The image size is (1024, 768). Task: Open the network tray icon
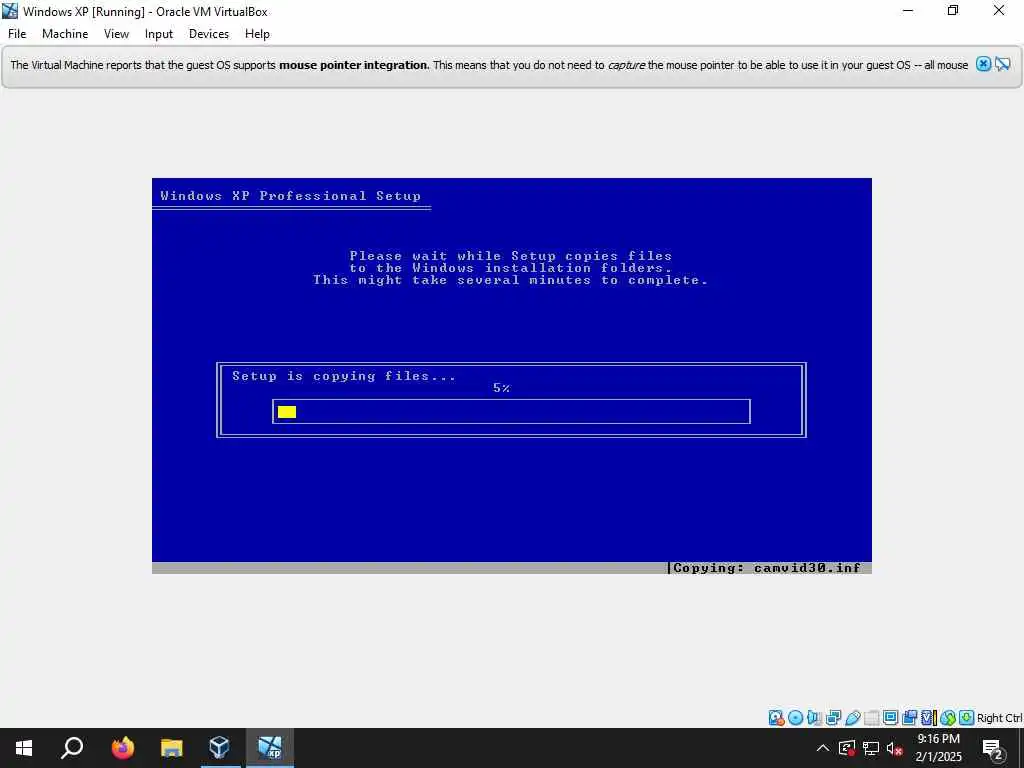tap(871, 748)
